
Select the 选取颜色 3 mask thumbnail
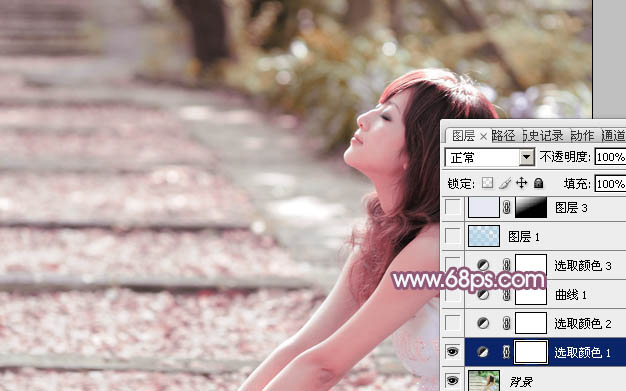pyautogui.click(x=531, y=264)
